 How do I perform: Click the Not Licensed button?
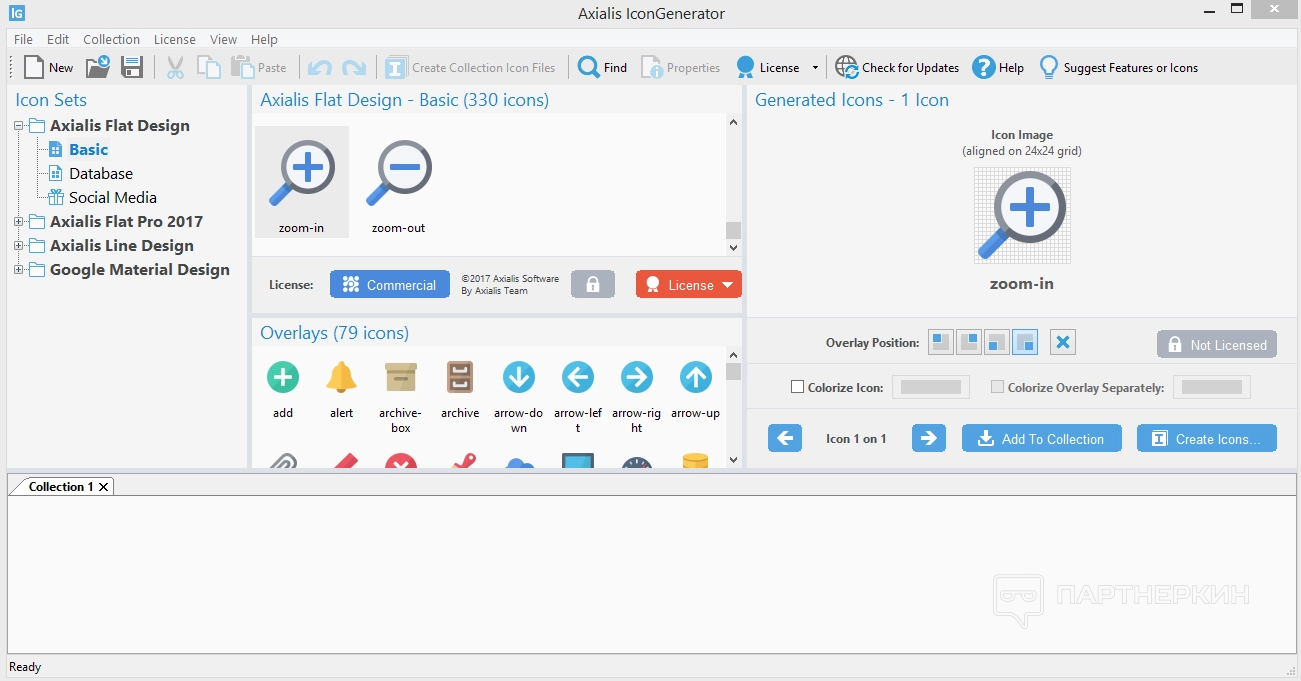click(x=1217, y=344)
